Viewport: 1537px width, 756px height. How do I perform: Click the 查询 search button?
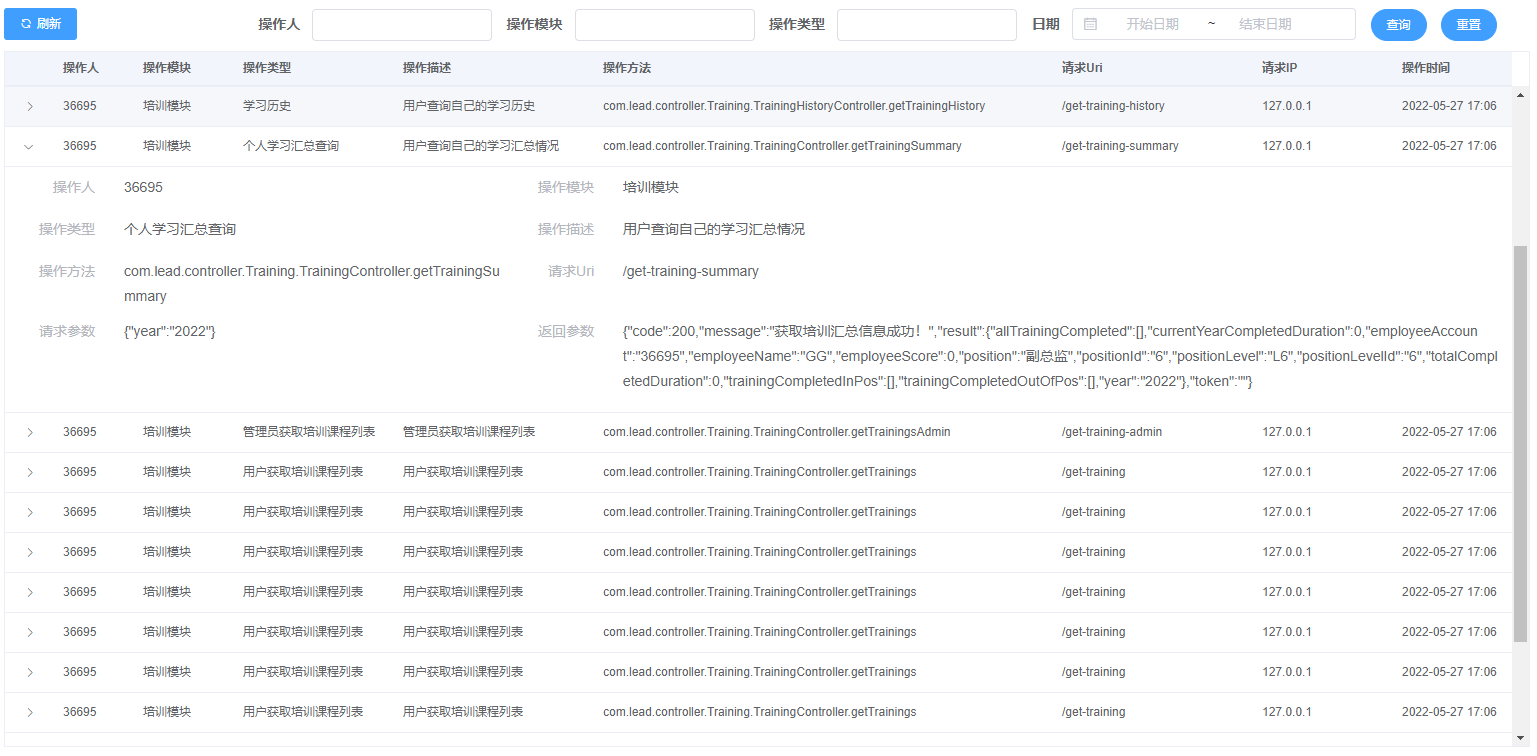tap(1398, 25)
